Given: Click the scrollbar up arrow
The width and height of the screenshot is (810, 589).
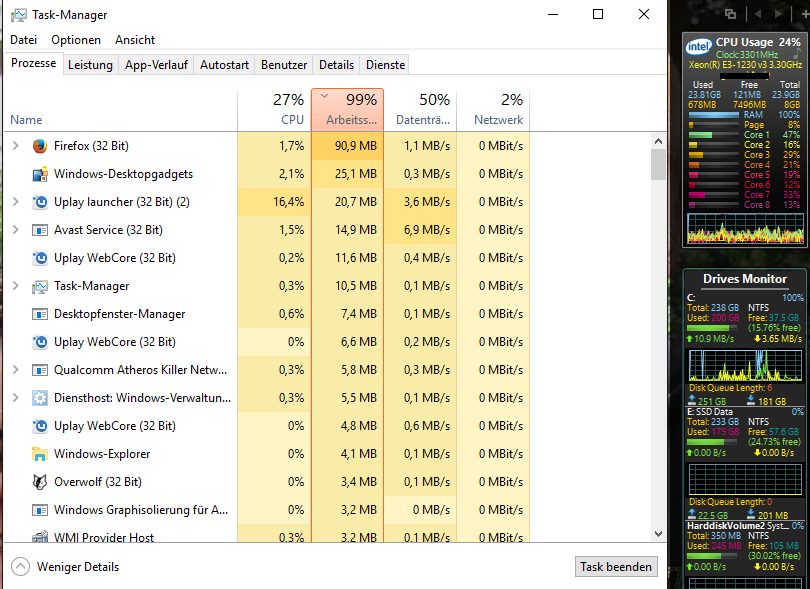Looking at the screenshot, I should click(658, 141).
